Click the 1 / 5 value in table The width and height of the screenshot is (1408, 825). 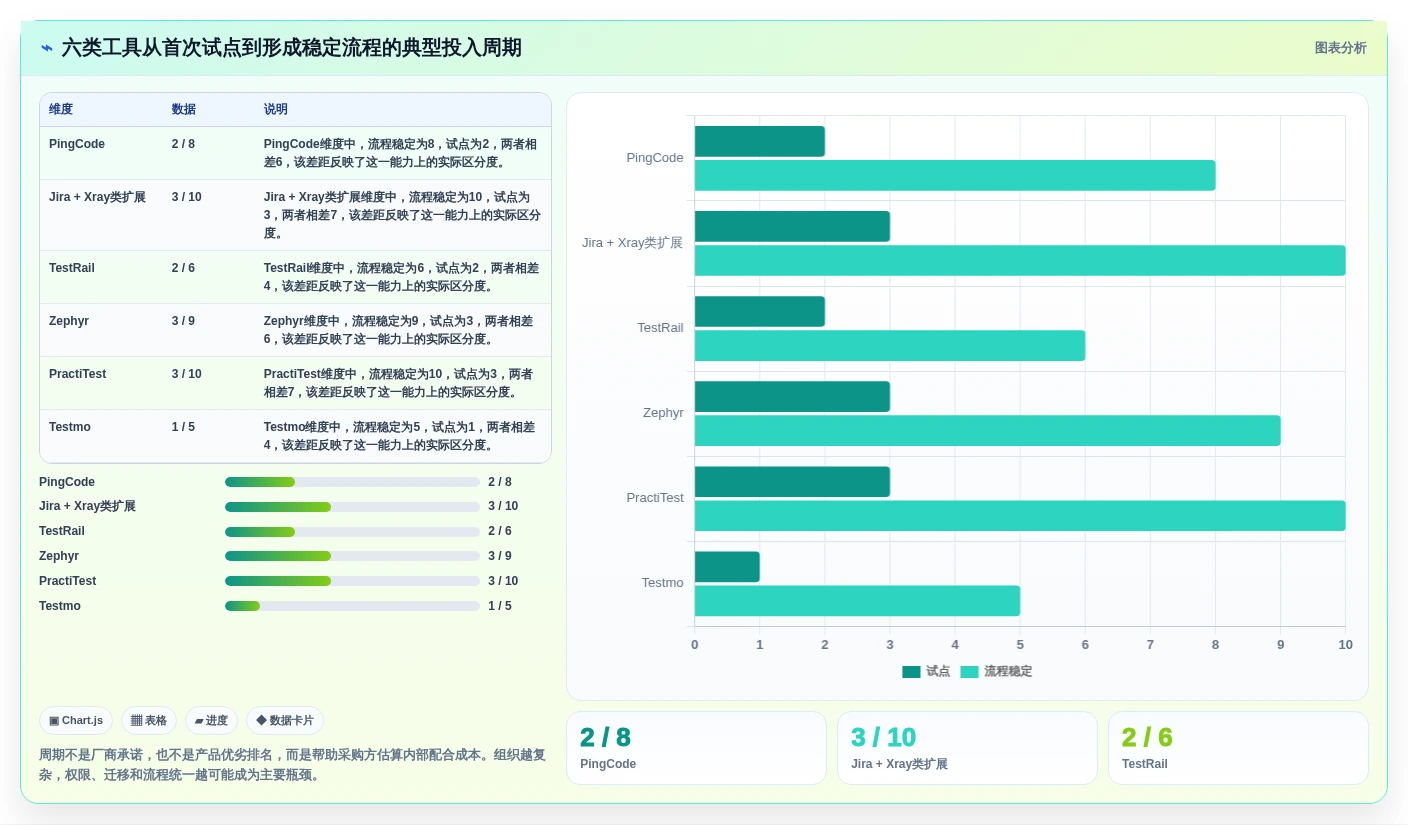point(183,427)
